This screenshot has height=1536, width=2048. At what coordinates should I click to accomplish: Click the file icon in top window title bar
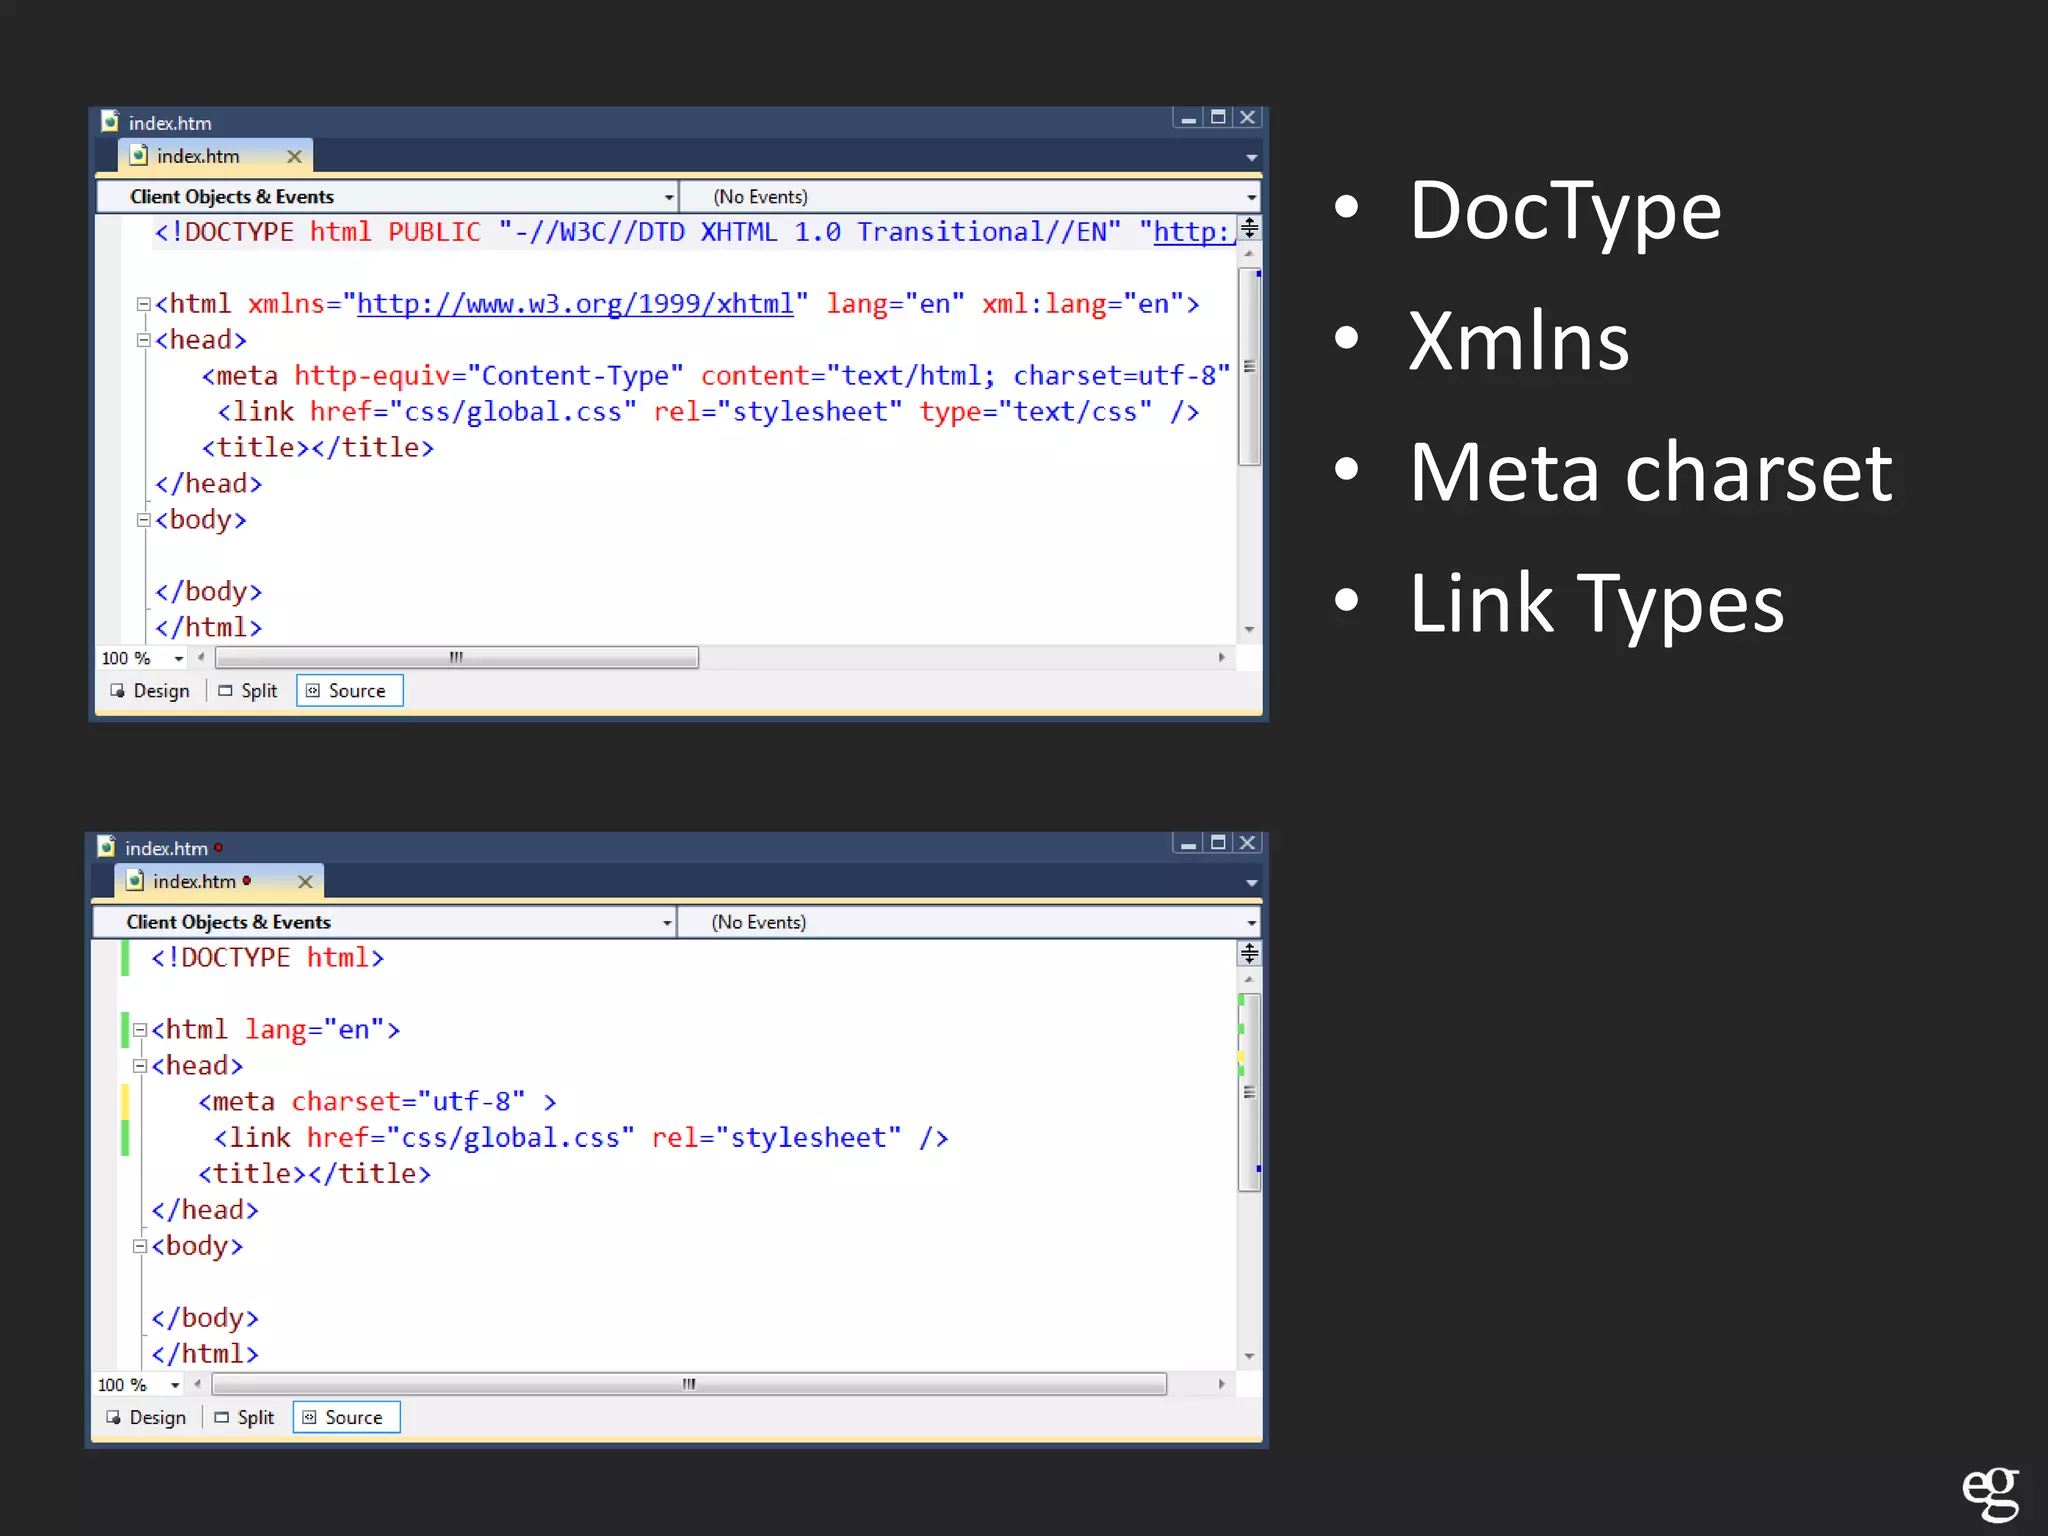[x=110, y=121]
